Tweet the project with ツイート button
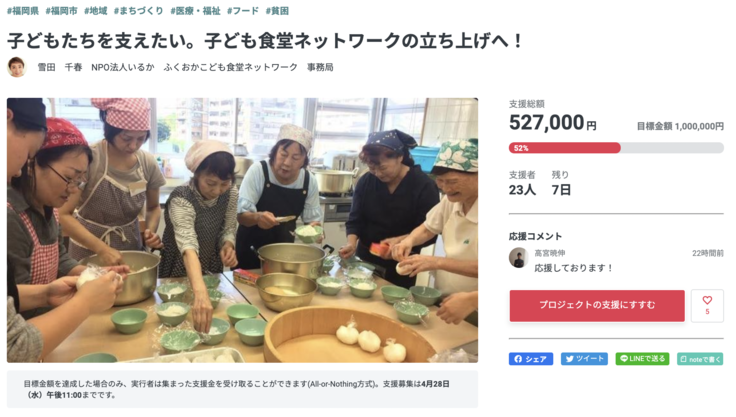The height and width of the screenshot is (417, 736). click(584, 359)
